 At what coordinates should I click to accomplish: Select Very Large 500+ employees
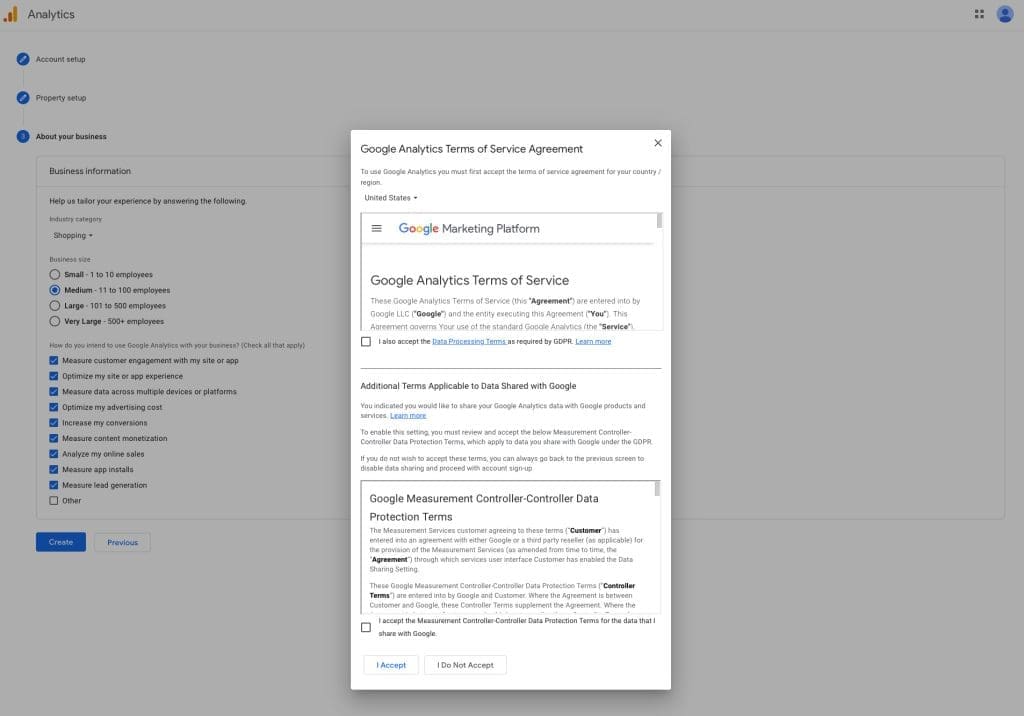pyautogui.click(x=55, y=321)
